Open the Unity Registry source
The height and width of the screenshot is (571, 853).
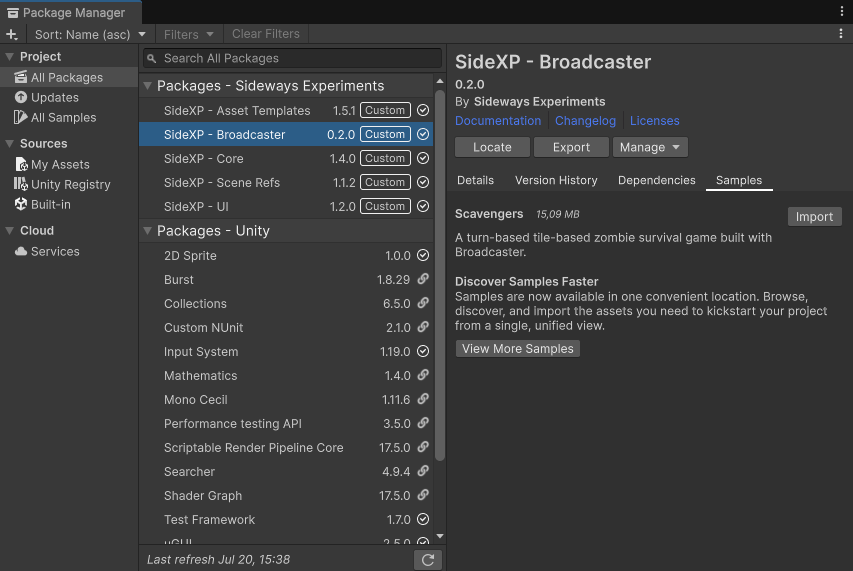click(x=69, y=184)
